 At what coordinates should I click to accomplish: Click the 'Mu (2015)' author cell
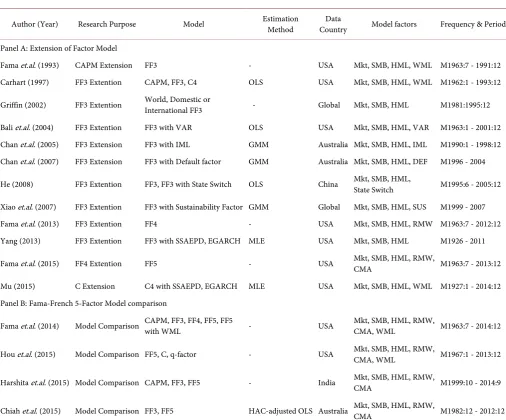point(18,286)
